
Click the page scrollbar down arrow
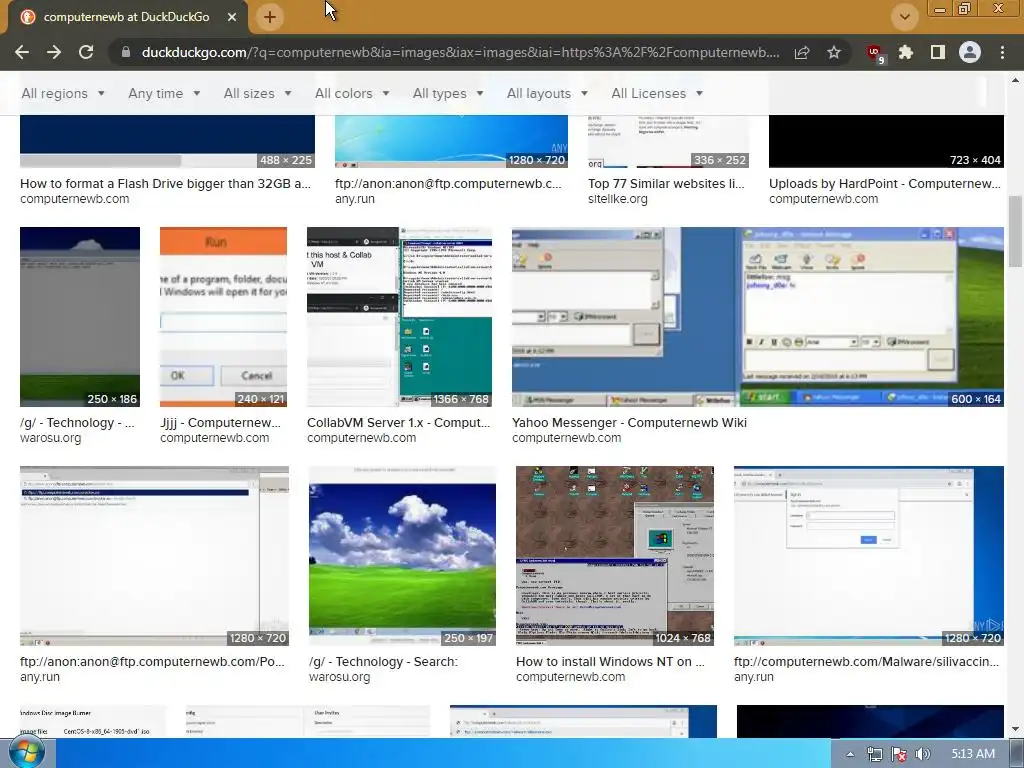(1015, 729)
